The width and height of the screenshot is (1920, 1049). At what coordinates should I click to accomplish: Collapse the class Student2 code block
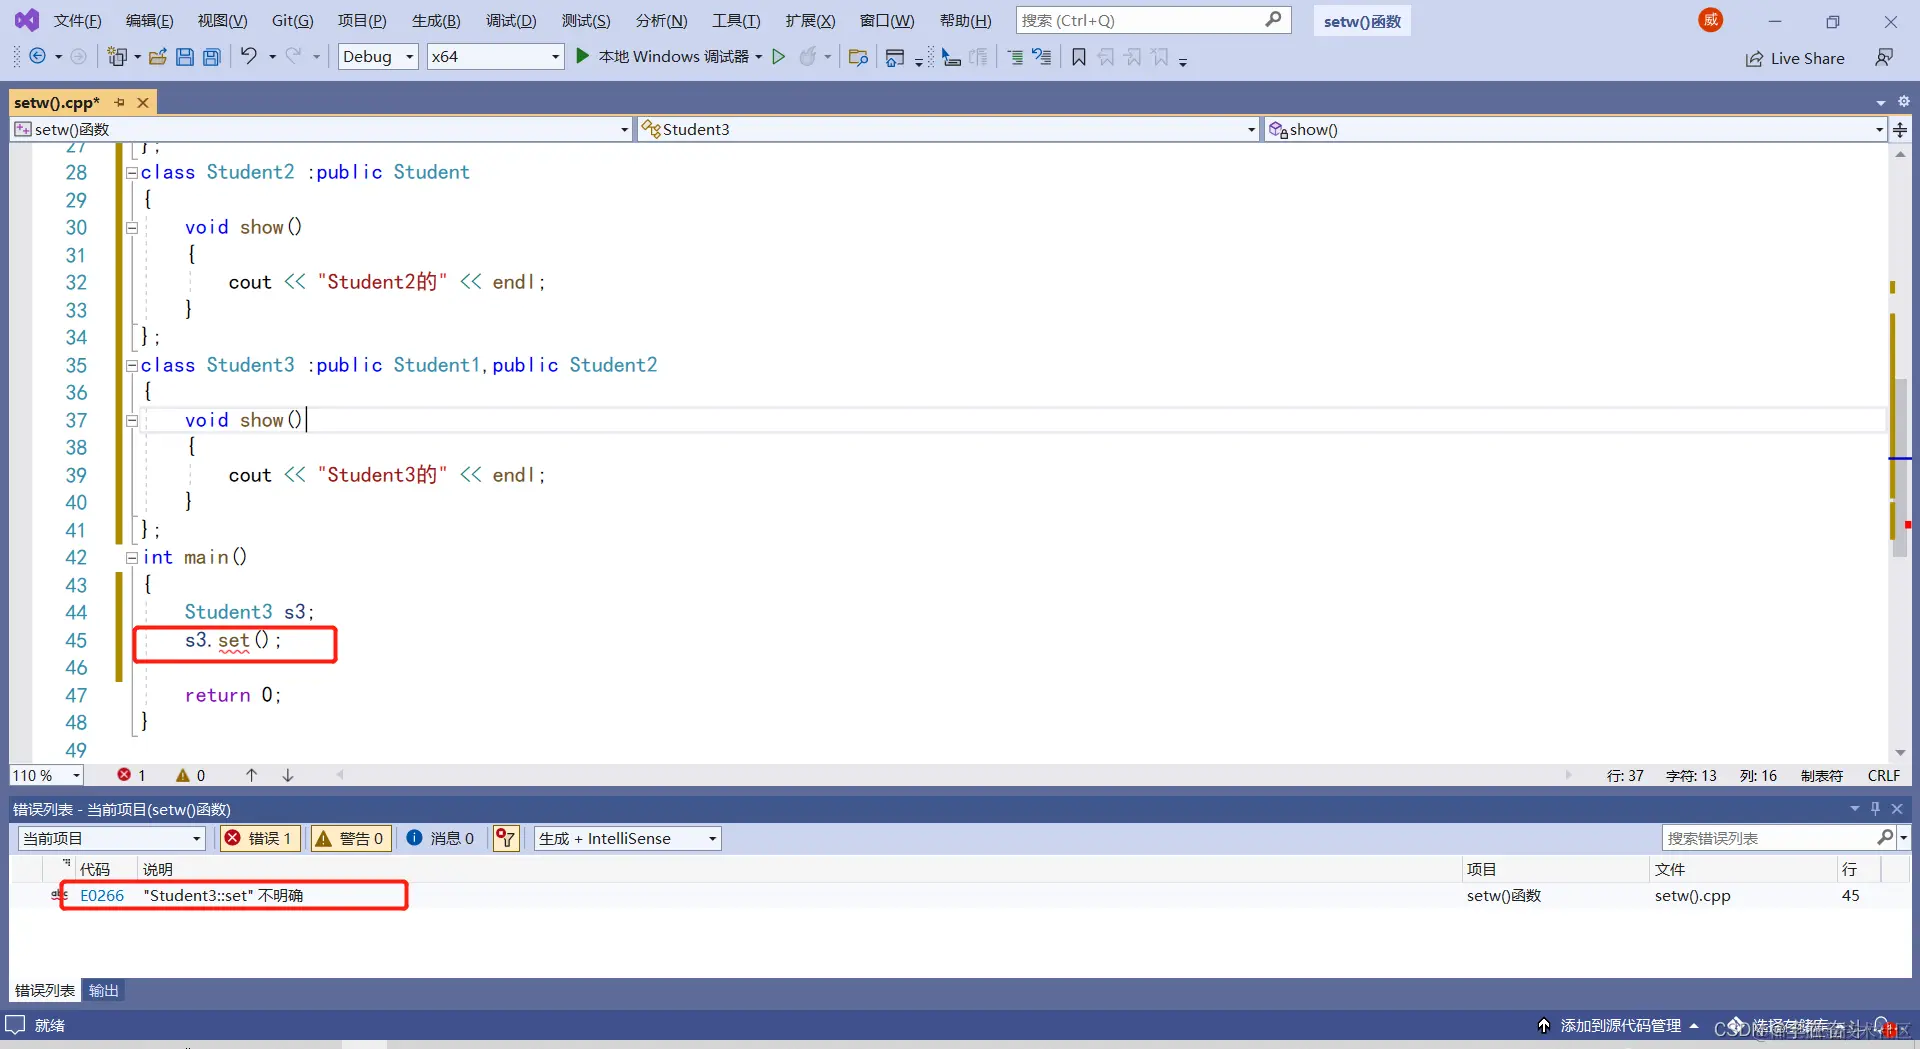131,172
